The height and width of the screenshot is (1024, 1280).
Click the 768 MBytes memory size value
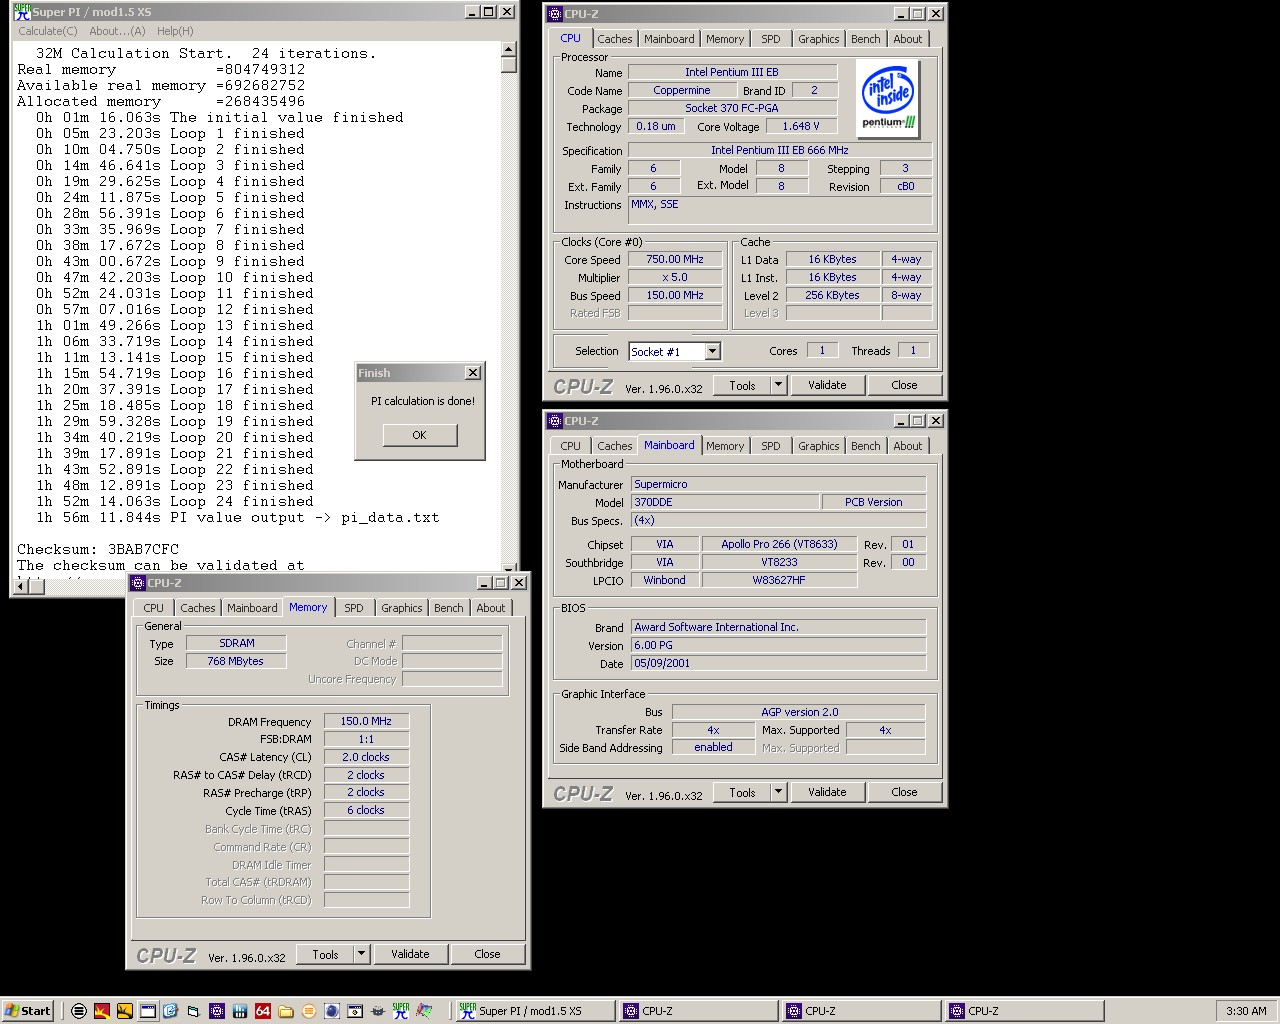point(235,661)
